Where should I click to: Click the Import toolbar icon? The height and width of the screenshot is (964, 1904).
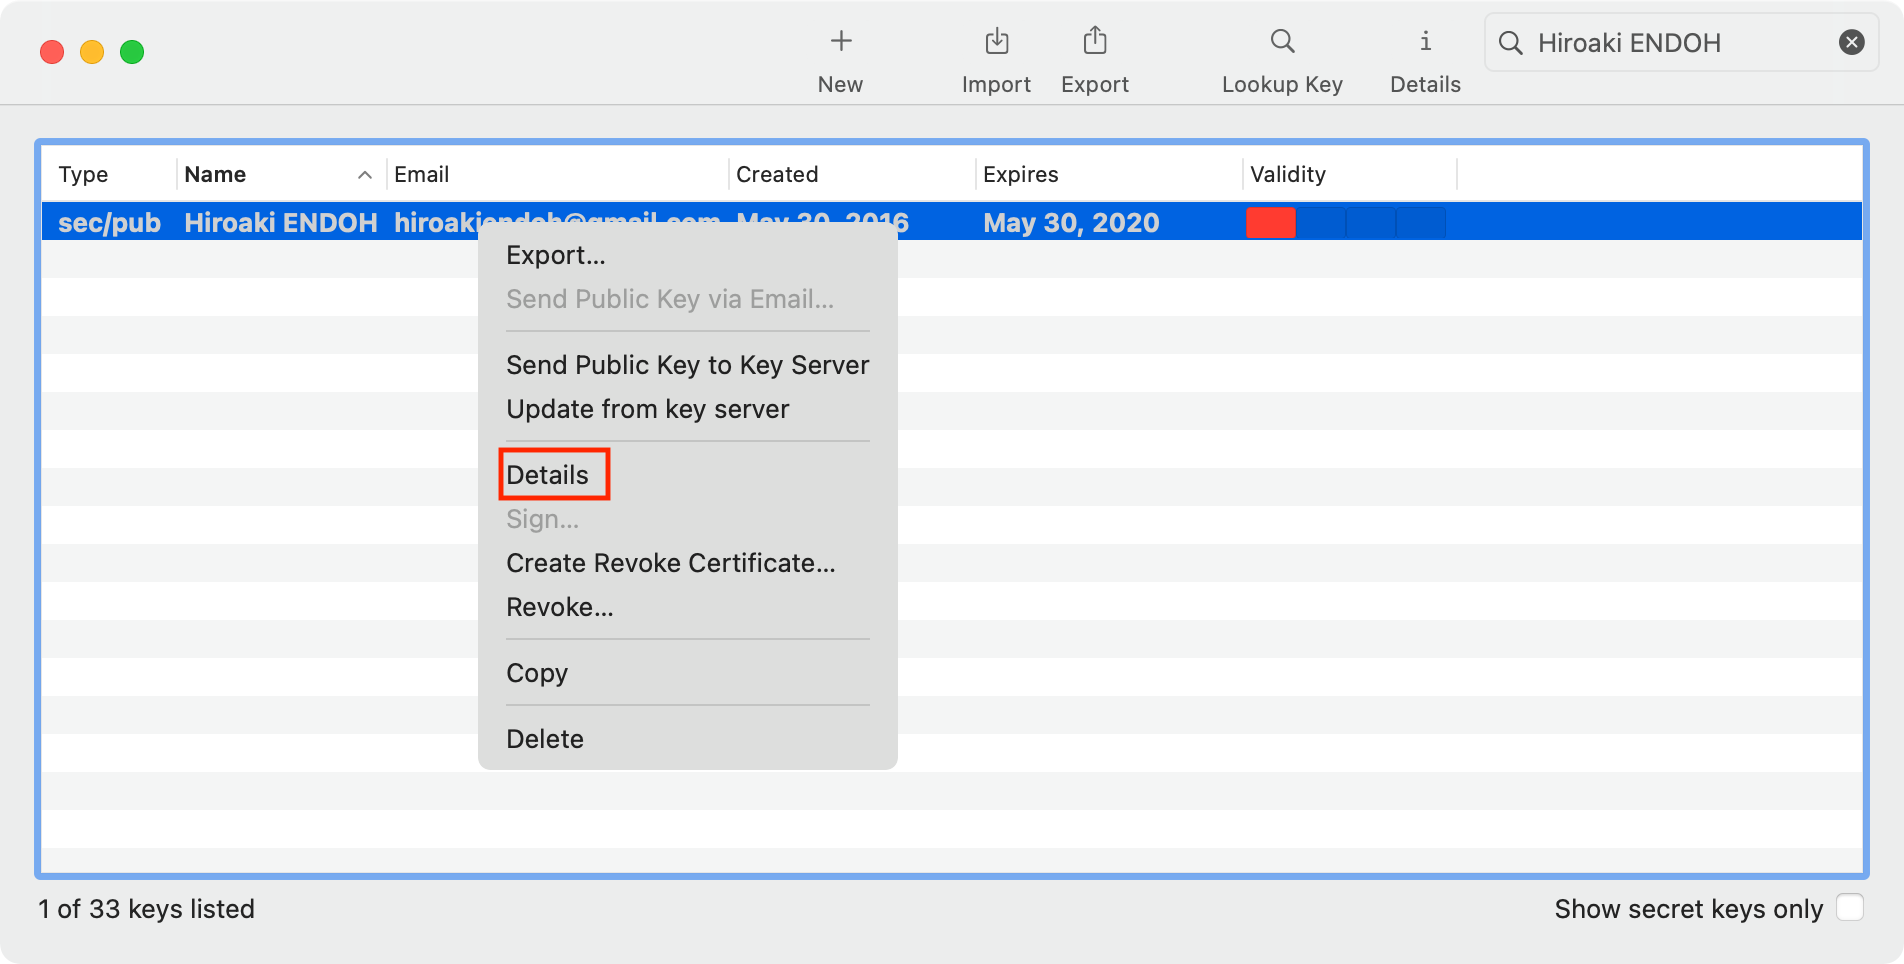tap(996, 42)
